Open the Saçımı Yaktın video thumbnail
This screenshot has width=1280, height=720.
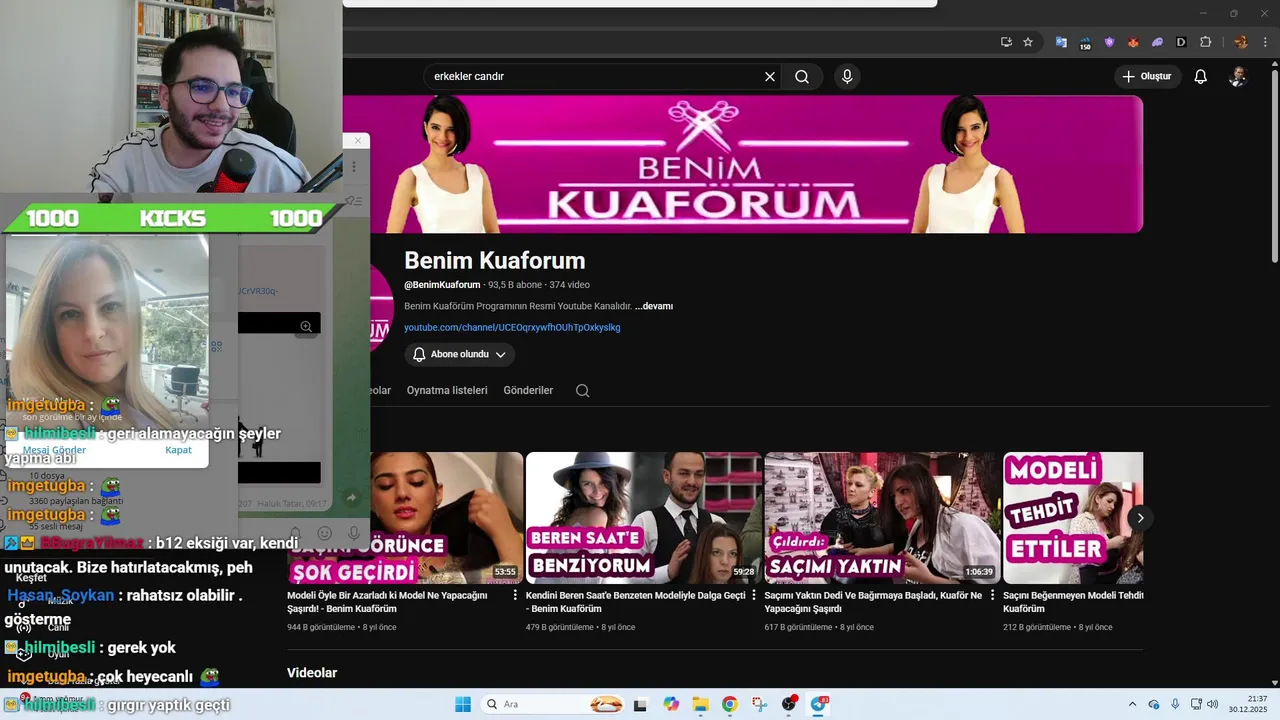pyautogui.click(x=882, y=518)
